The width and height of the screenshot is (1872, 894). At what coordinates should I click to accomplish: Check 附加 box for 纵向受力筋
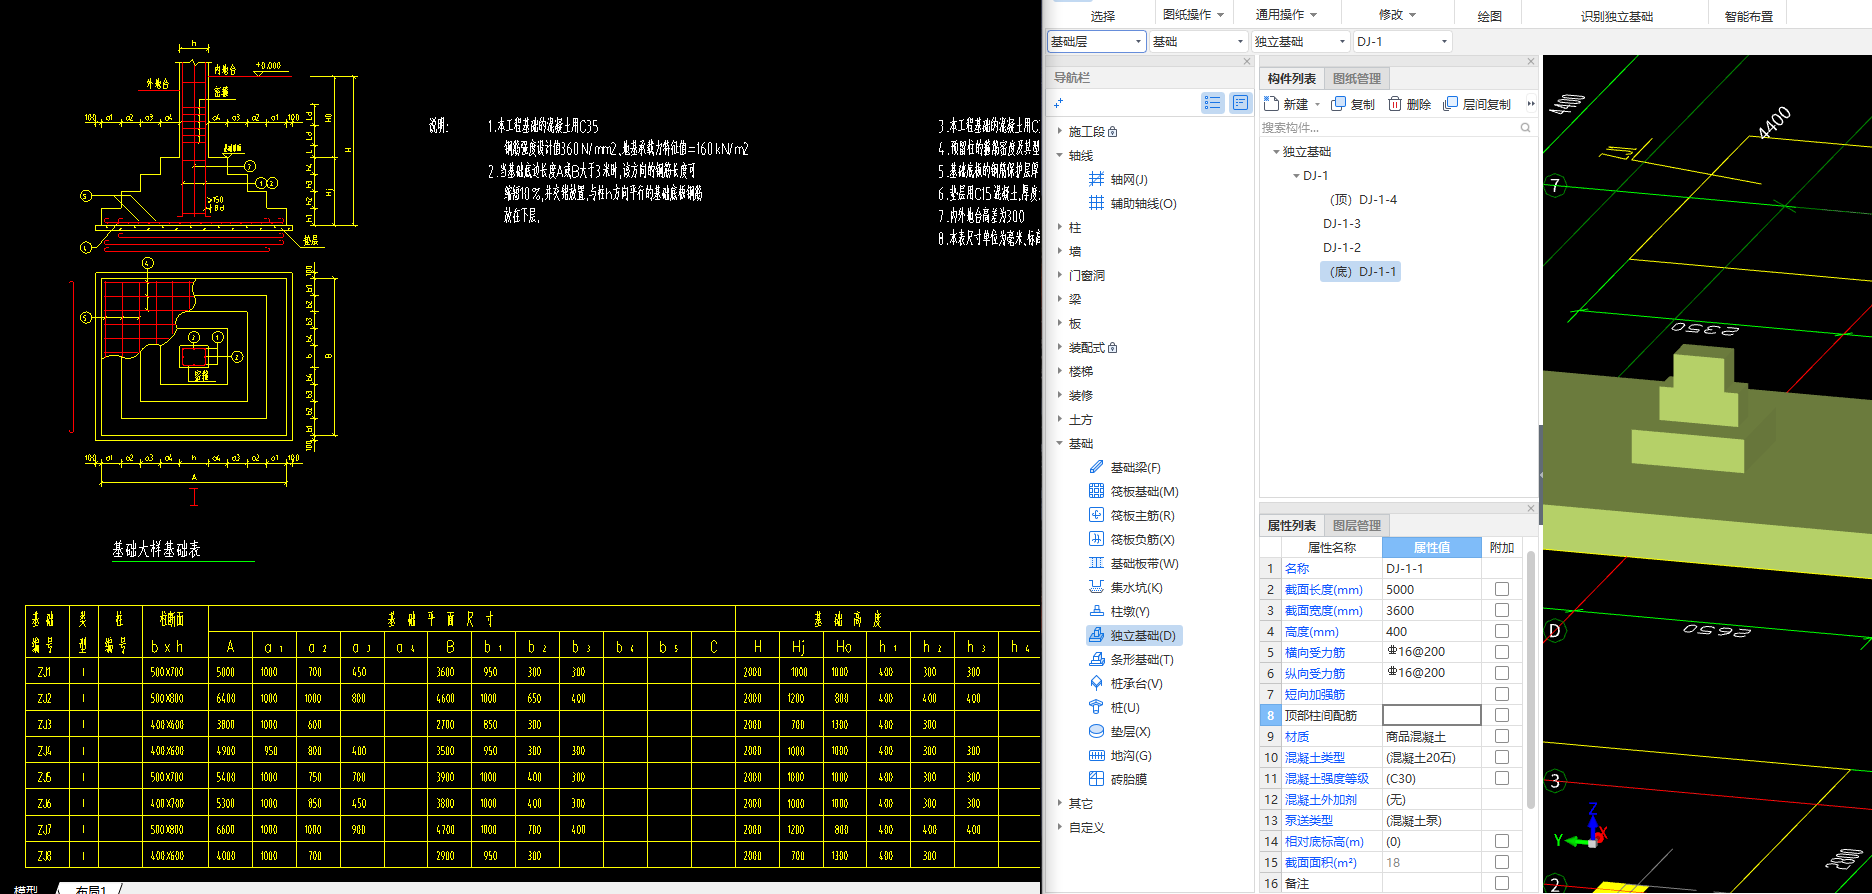(x=1502, y=673)
